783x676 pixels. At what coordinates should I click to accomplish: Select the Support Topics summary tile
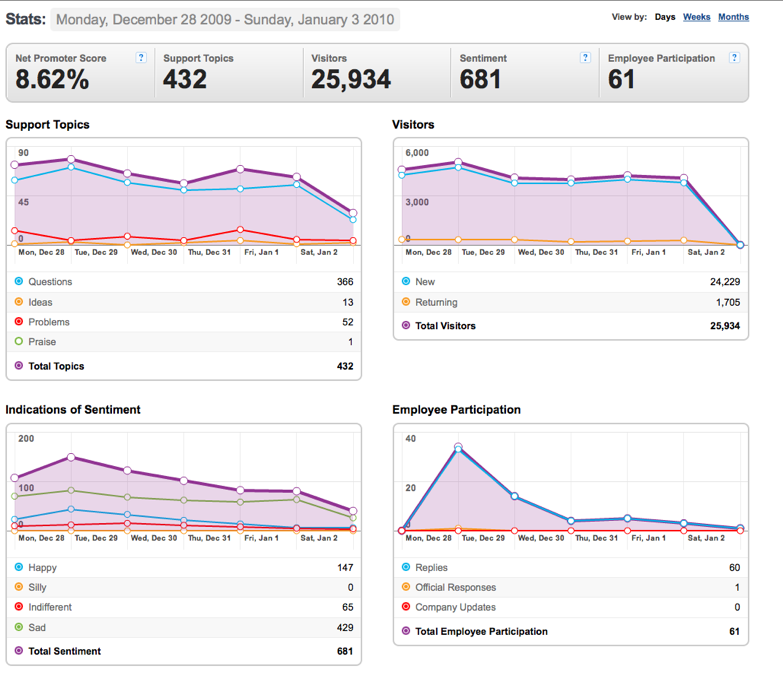click(x=227, y=72)
